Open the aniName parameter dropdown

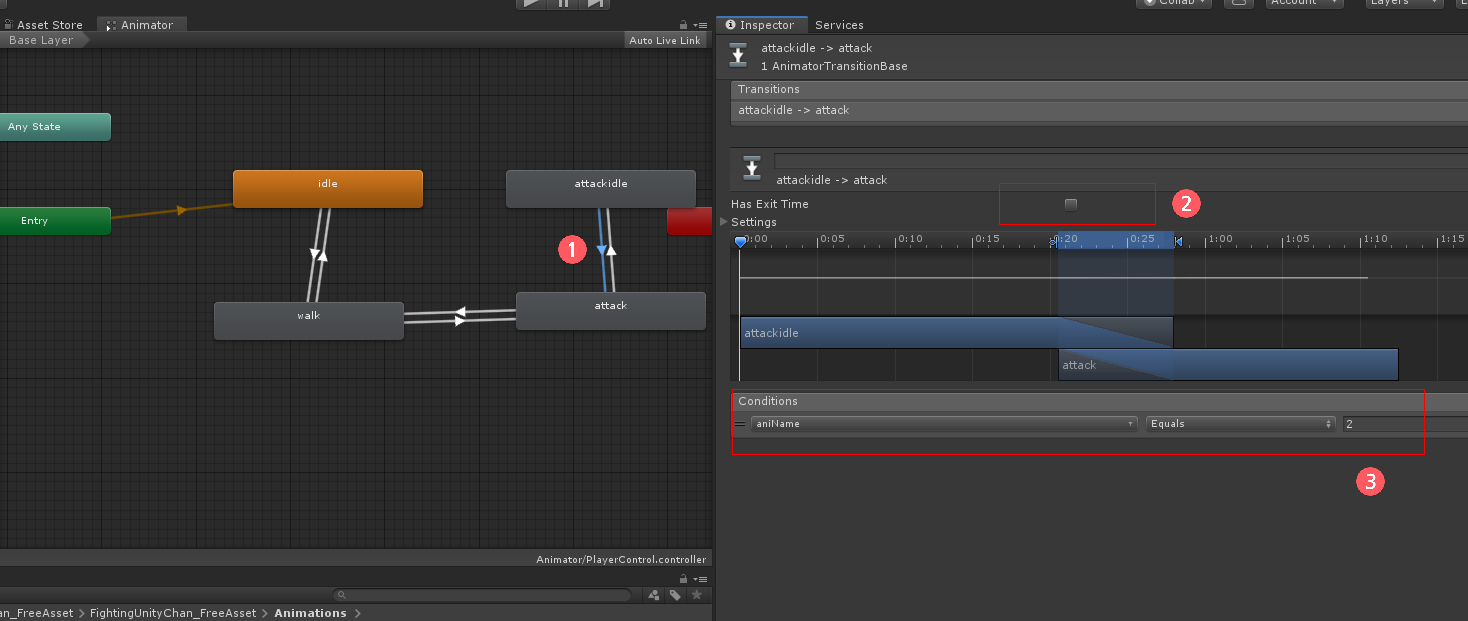944,424
